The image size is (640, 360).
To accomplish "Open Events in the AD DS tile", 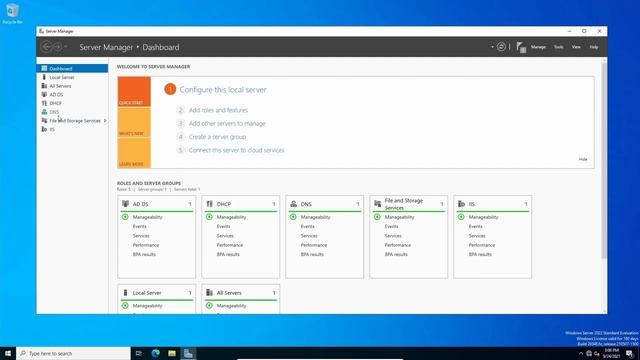I will tap(140, 226).
